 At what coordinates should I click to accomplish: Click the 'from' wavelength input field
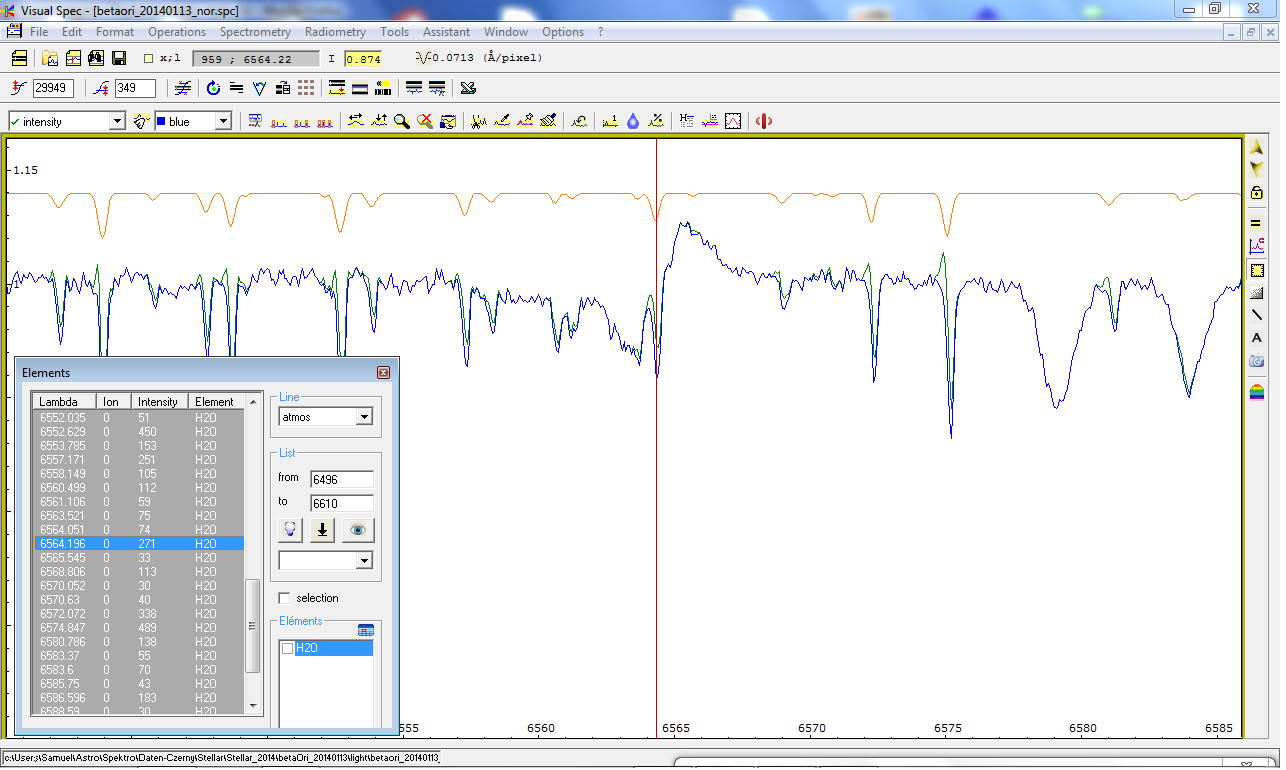[x=341, y=480]
